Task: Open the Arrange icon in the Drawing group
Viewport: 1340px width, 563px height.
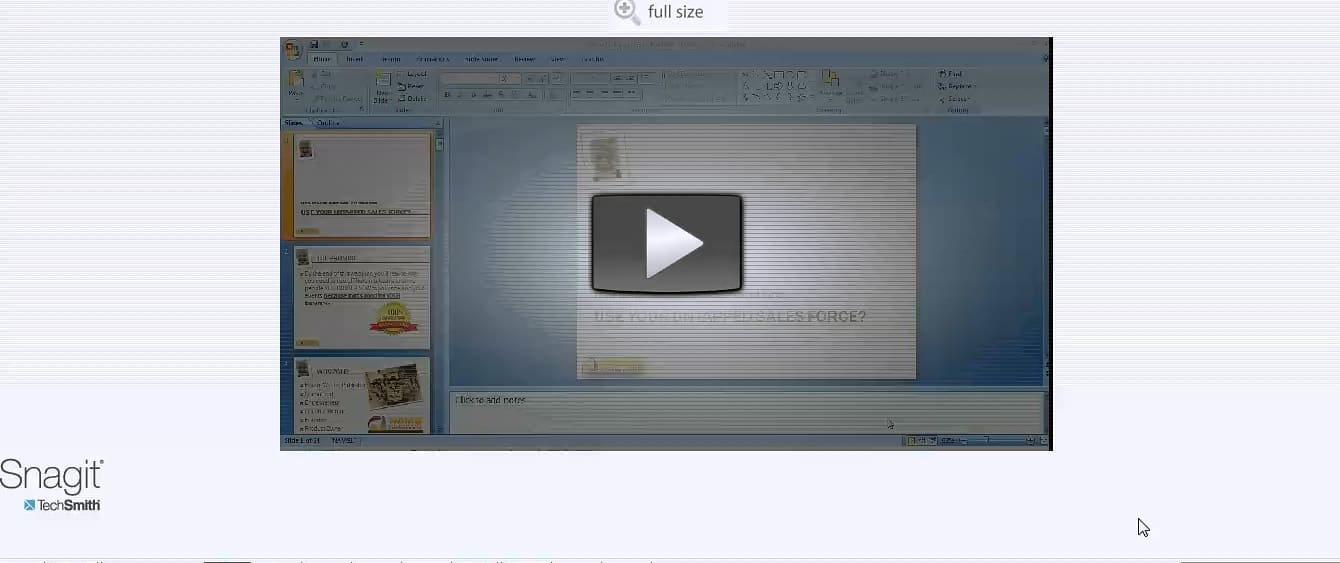Action: [829, 80]
